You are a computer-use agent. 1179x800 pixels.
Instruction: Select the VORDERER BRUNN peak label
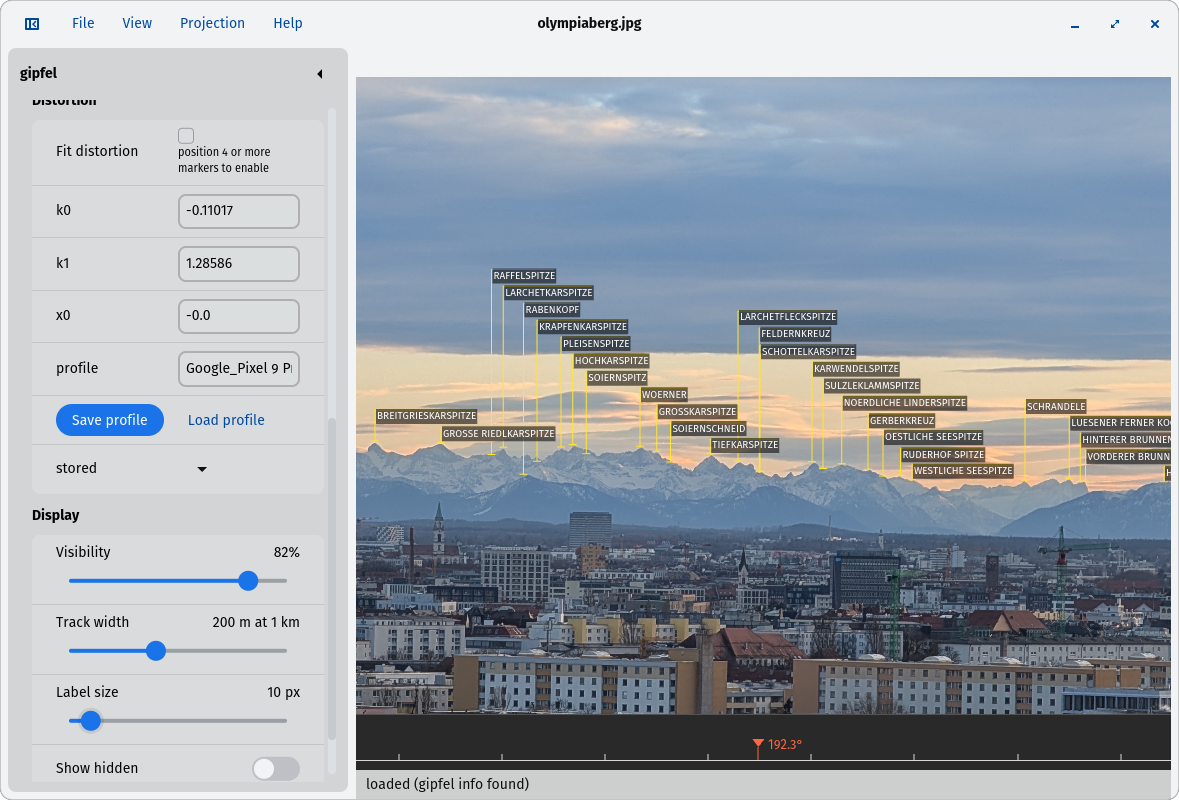coord(1128,456)
